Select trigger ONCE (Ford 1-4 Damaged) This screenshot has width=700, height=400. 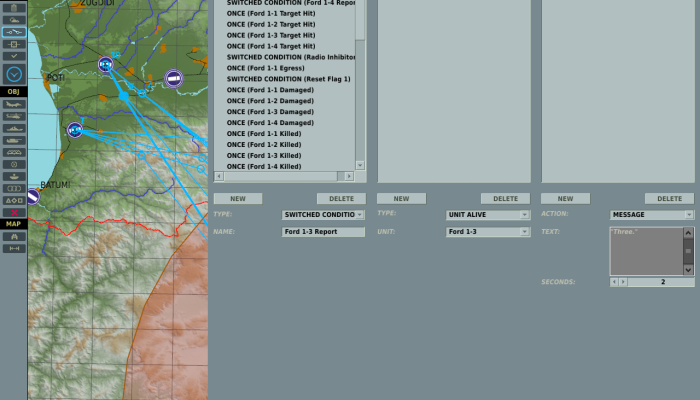tap(270, 123)
